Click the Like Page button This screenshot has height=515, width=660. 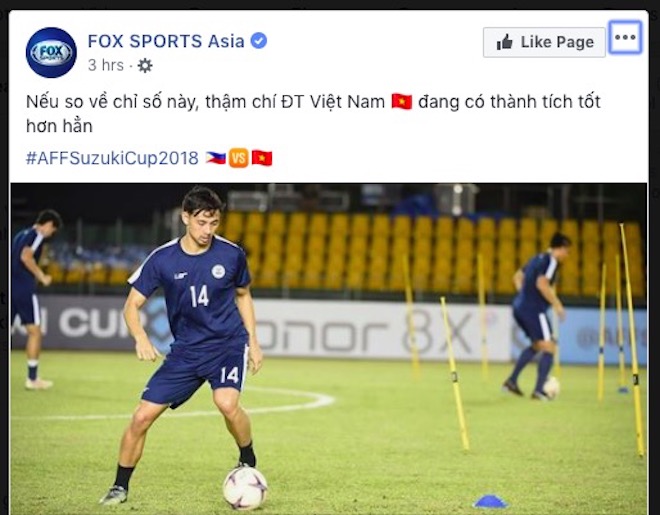click(x=544, y=42)
